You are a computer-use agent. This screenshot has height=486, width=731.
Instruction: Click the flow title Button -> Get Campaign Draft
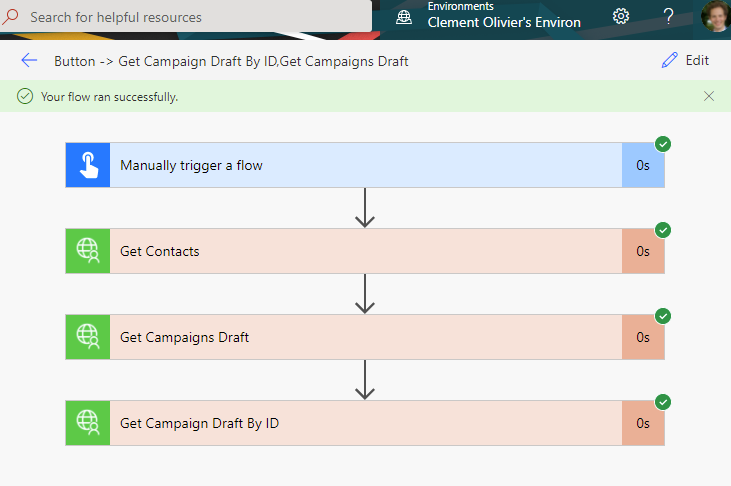point(231,61)
